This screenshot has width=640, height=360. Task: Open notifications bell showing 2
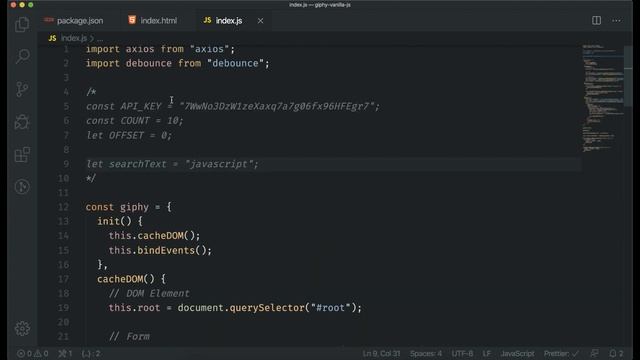[x=616, y=353]
